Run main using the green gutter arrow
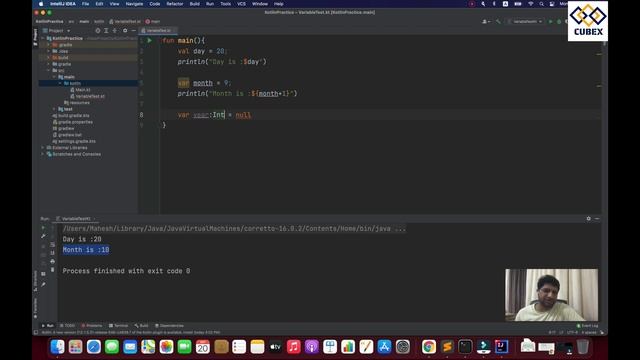 click(x=149, y=40)
